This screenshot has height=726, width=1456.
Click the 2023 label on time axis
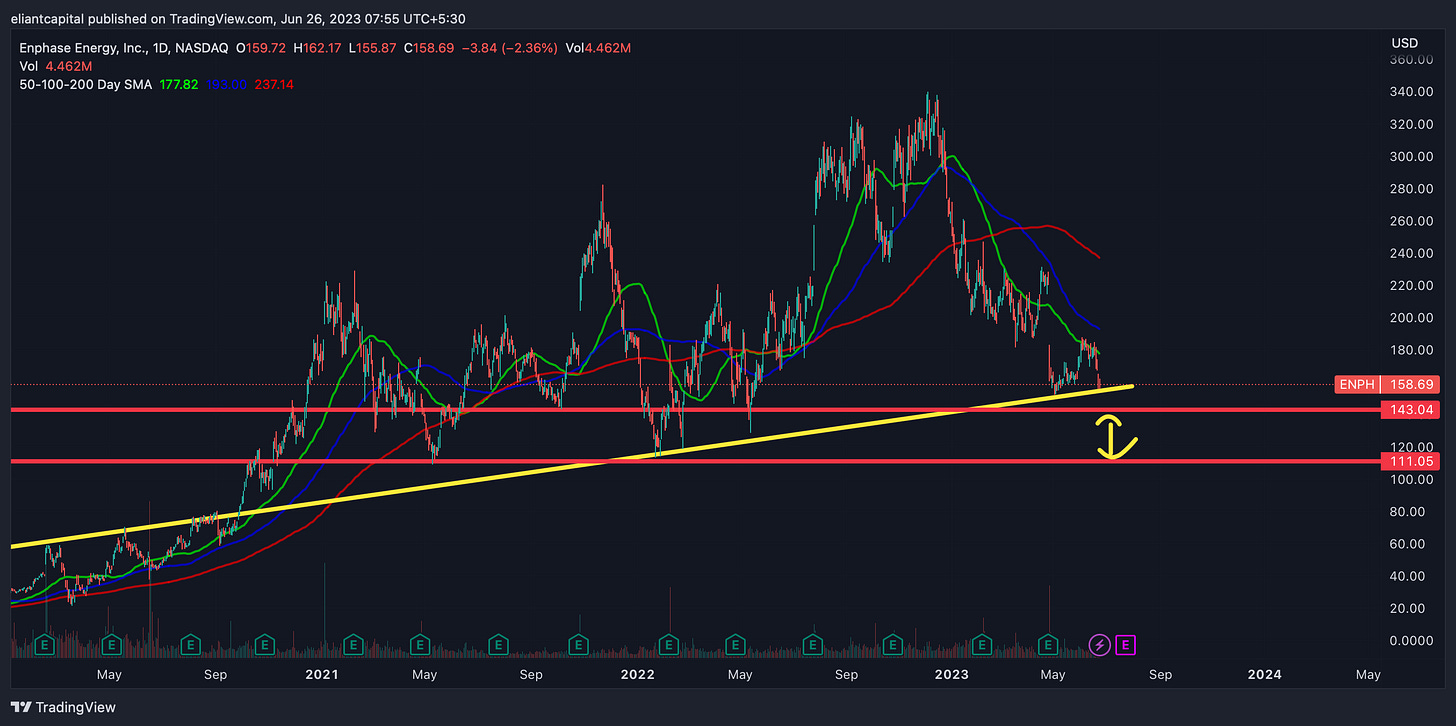pyautogui.click(x=951, y=675)
